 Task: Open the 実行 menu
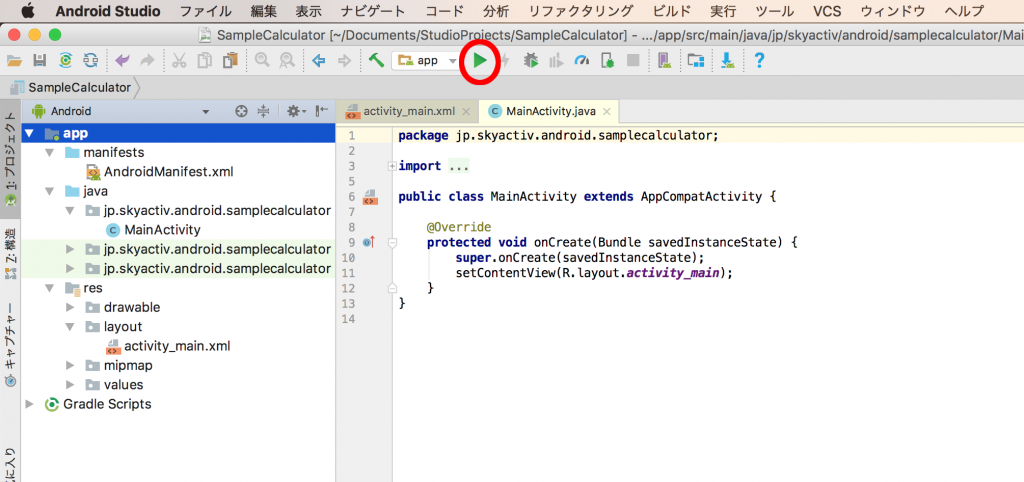pyautogui.click(x=723, y=11)
